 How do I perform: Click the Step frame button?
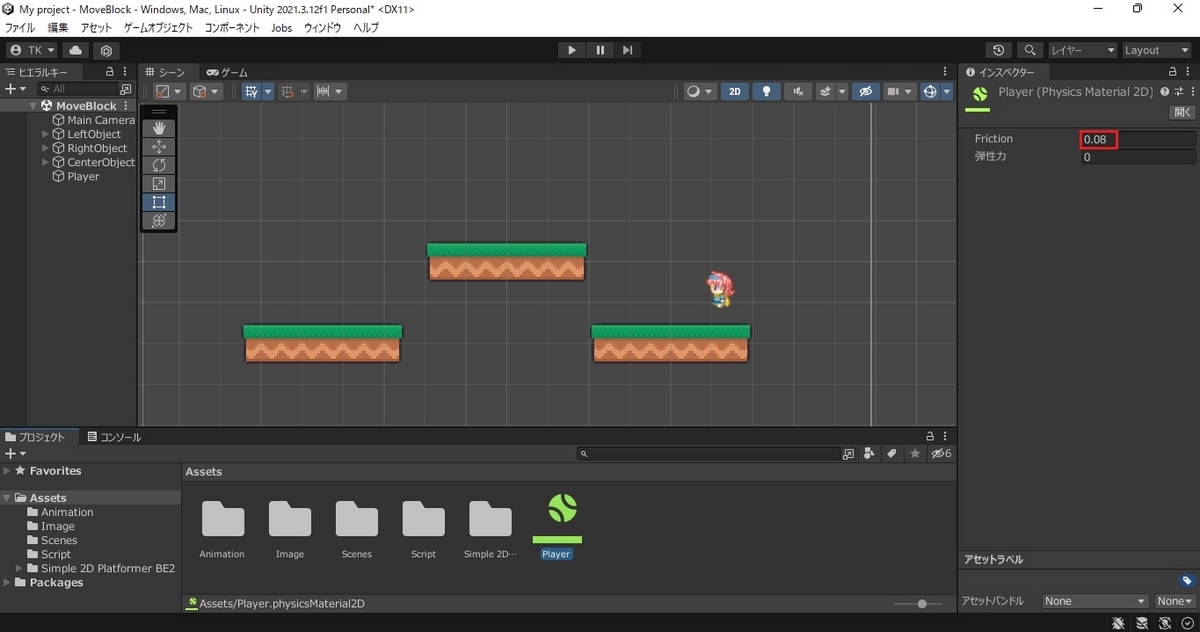coord(627,50)
